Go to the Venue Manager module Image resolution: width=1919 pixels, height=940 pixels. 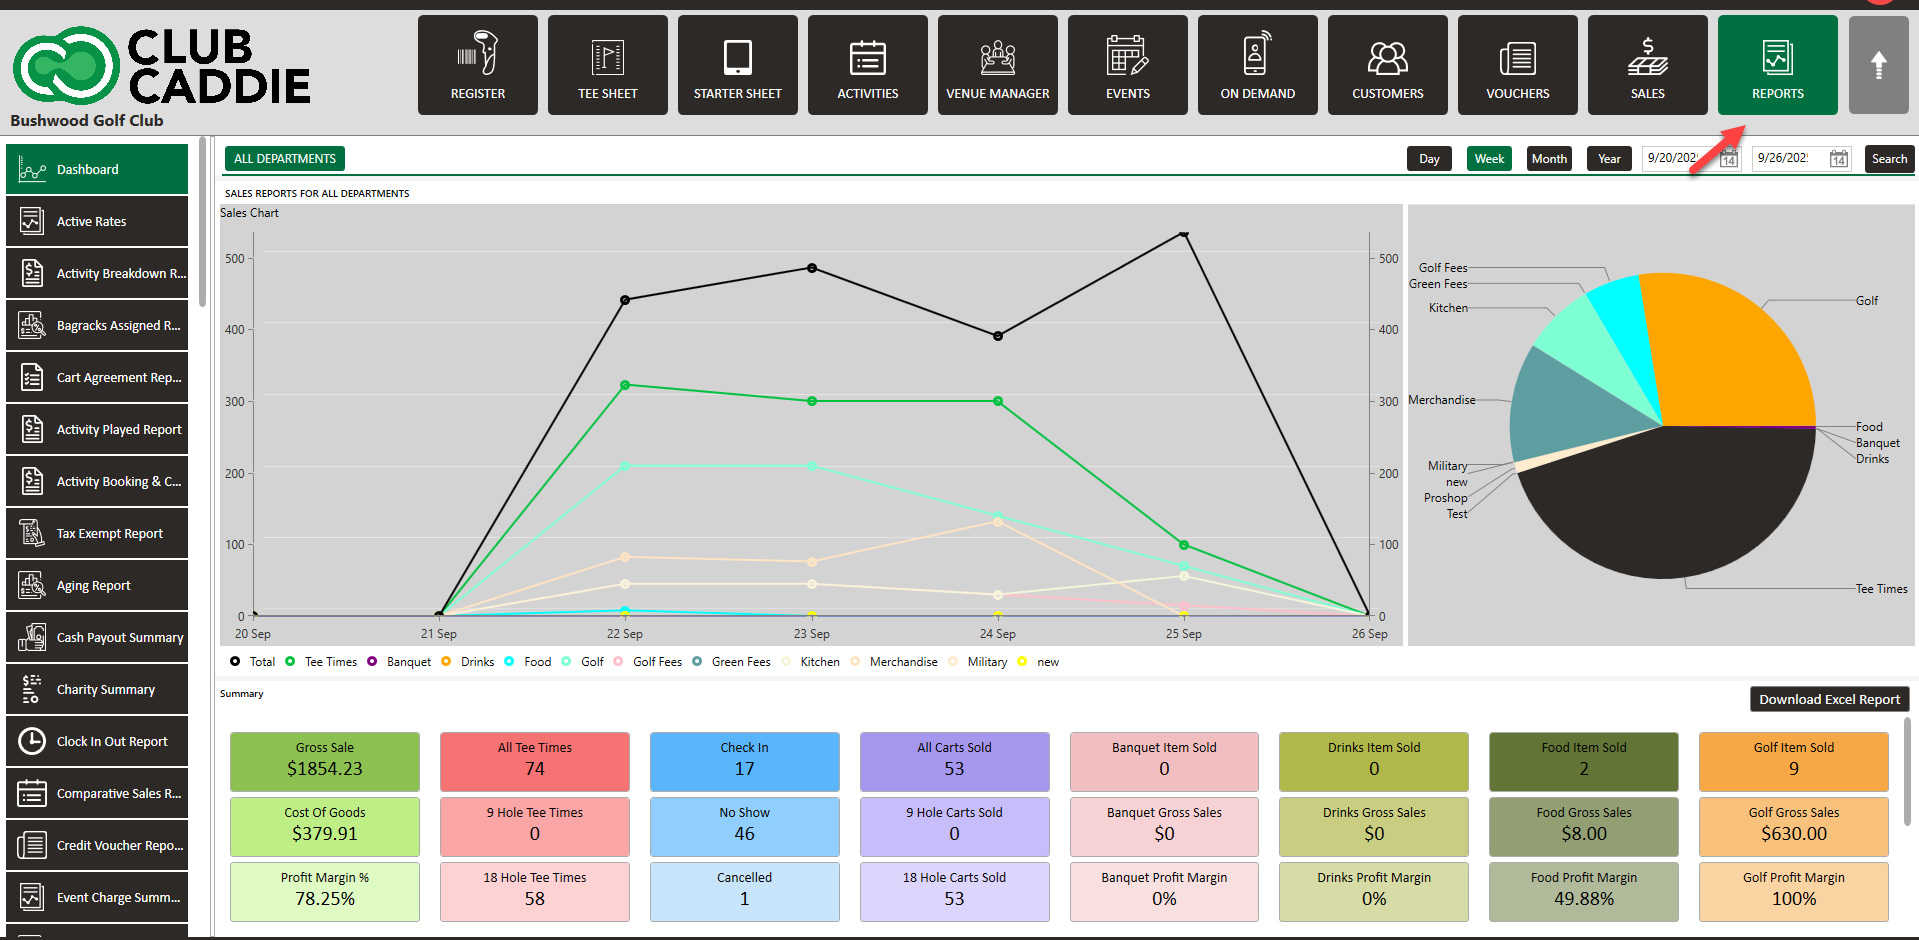tap(997, 65)
